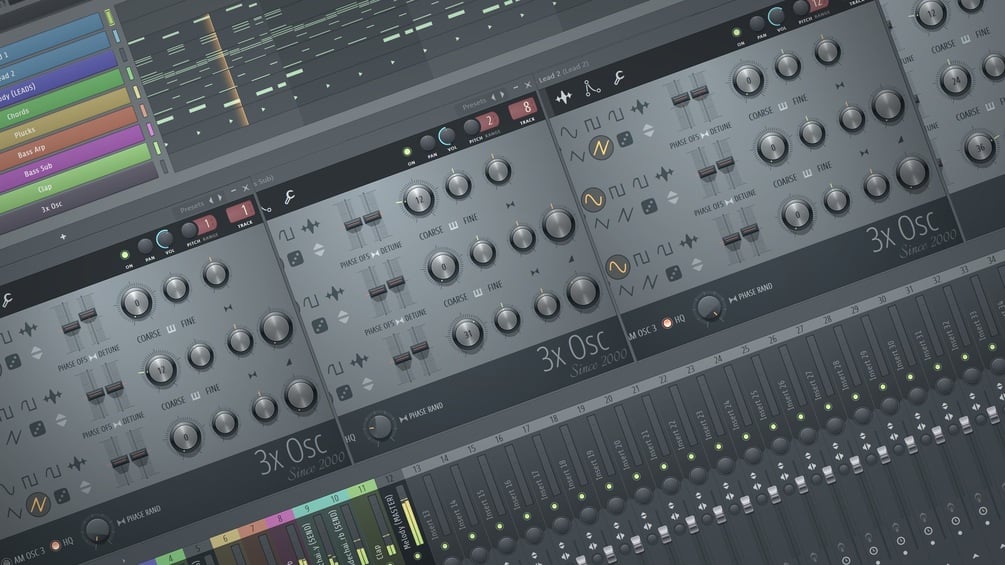Viewport: 1005px width, 565px height.
Task: Click up/down arrows on track 8 window middle oscillator
Action: tap(343, 316)
